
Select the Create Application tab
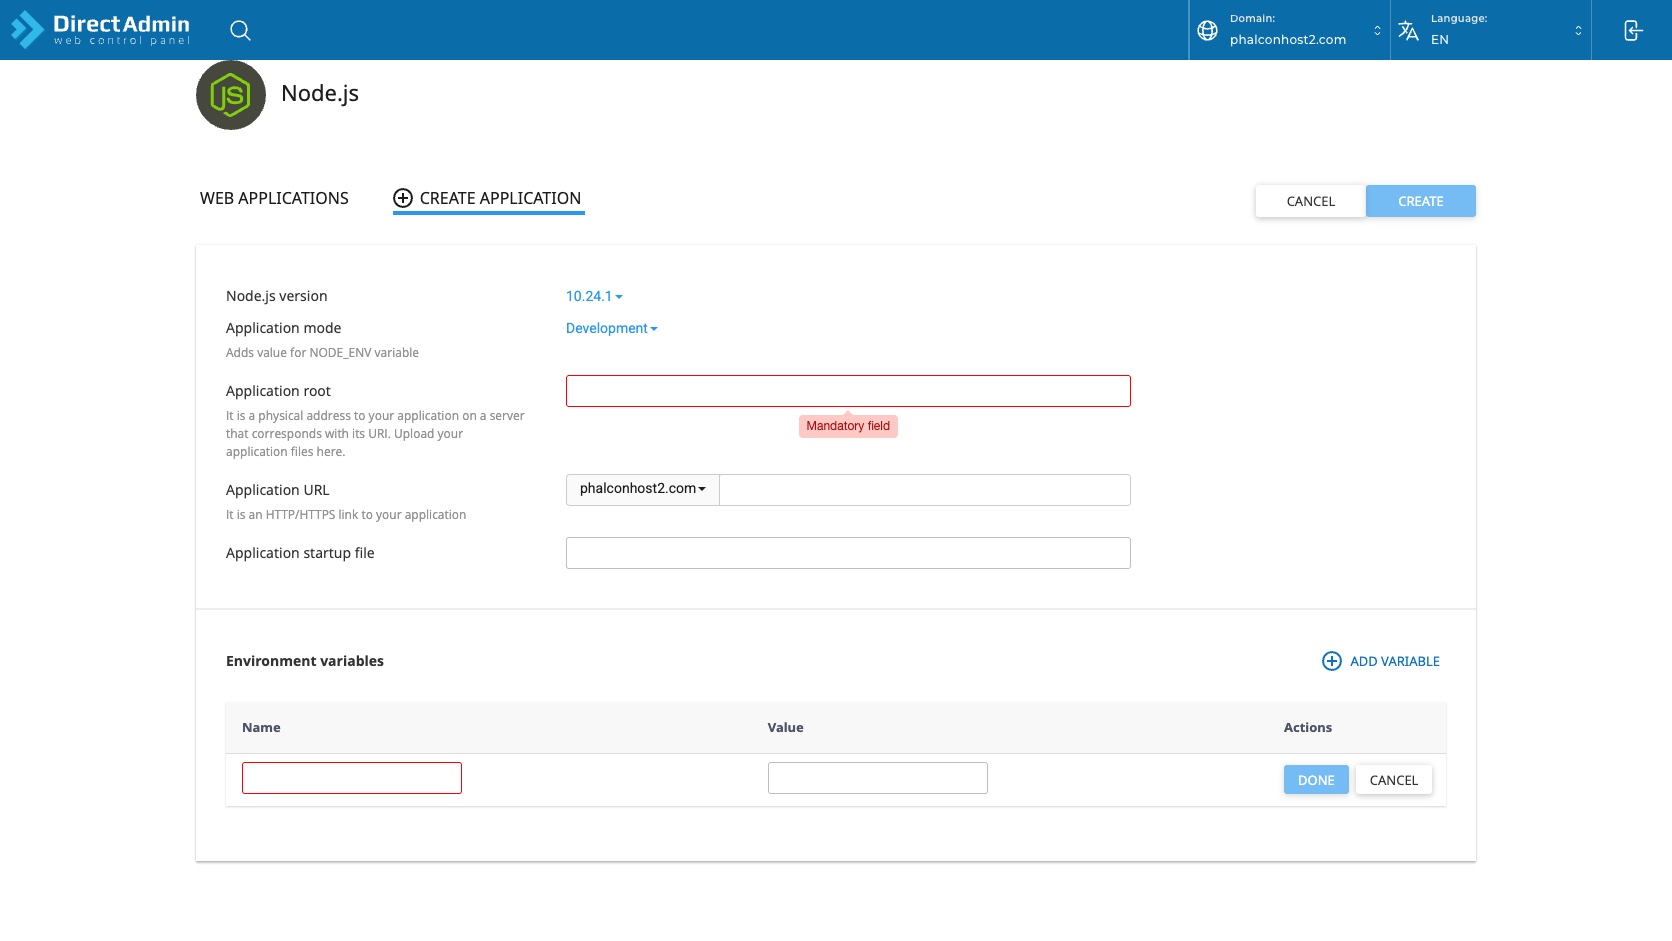point(489,198)
